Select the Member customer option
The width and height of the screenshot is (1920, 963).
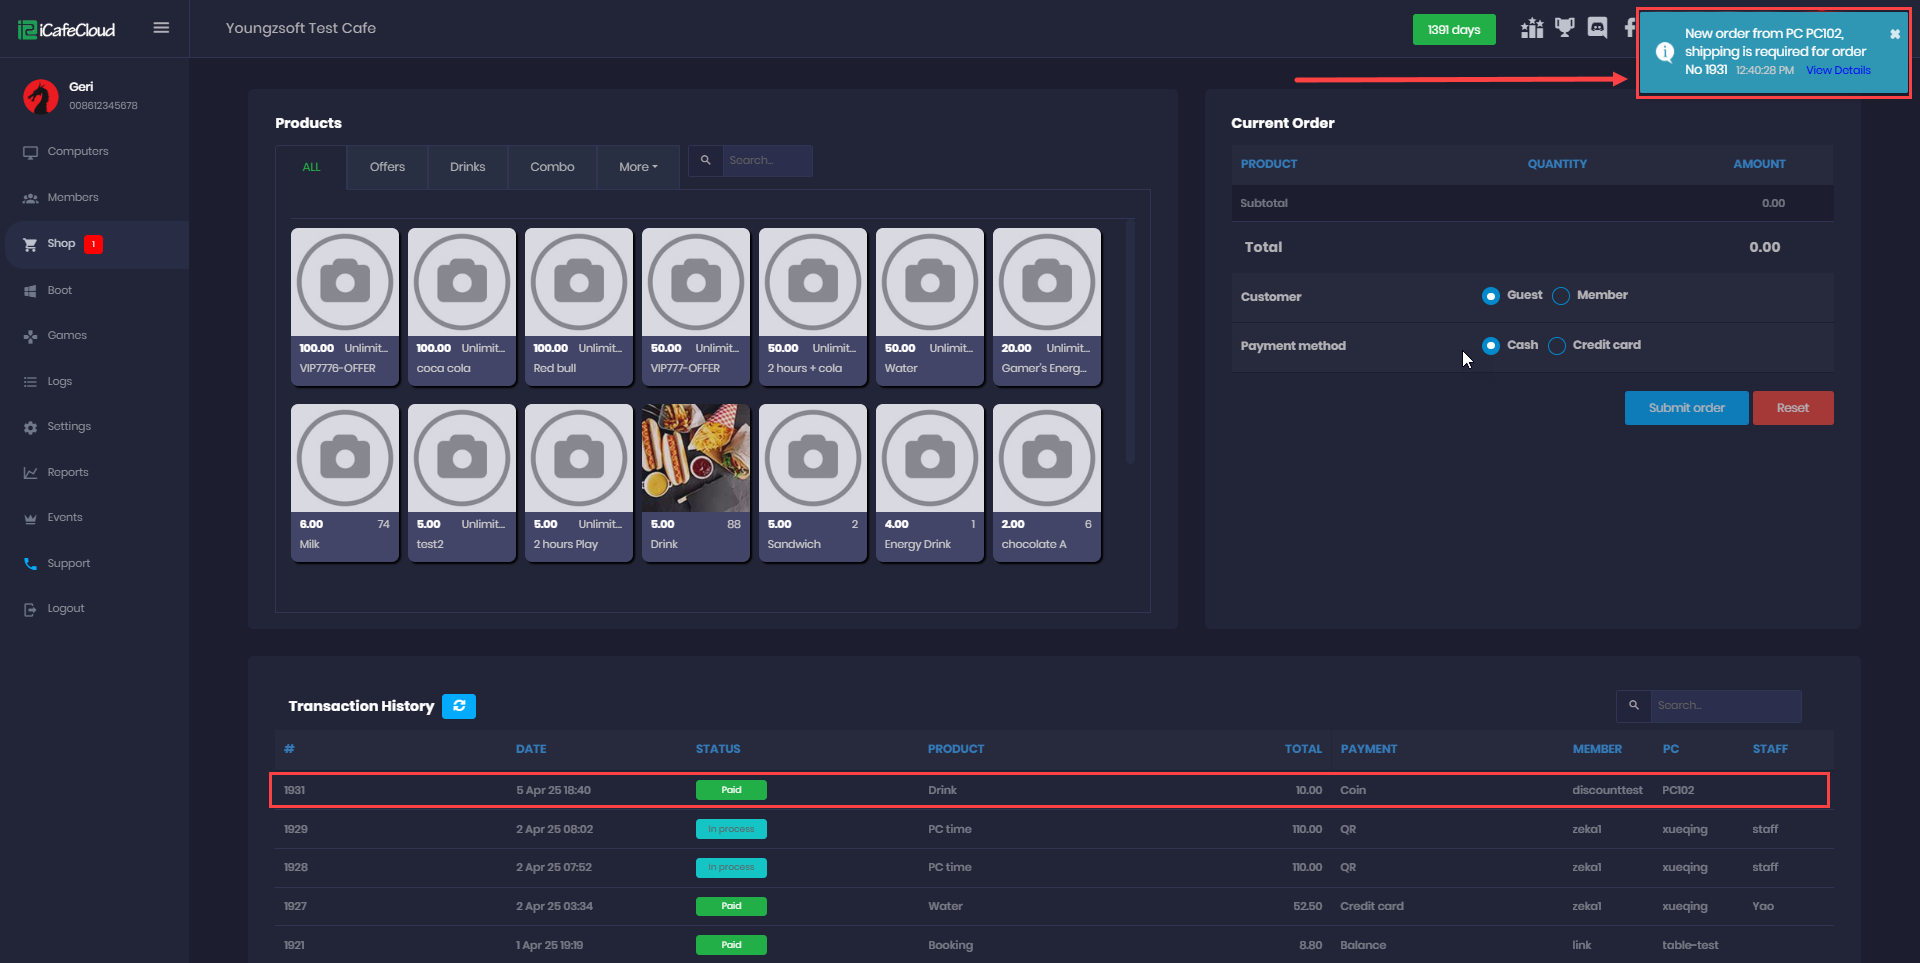(1561, 296)
